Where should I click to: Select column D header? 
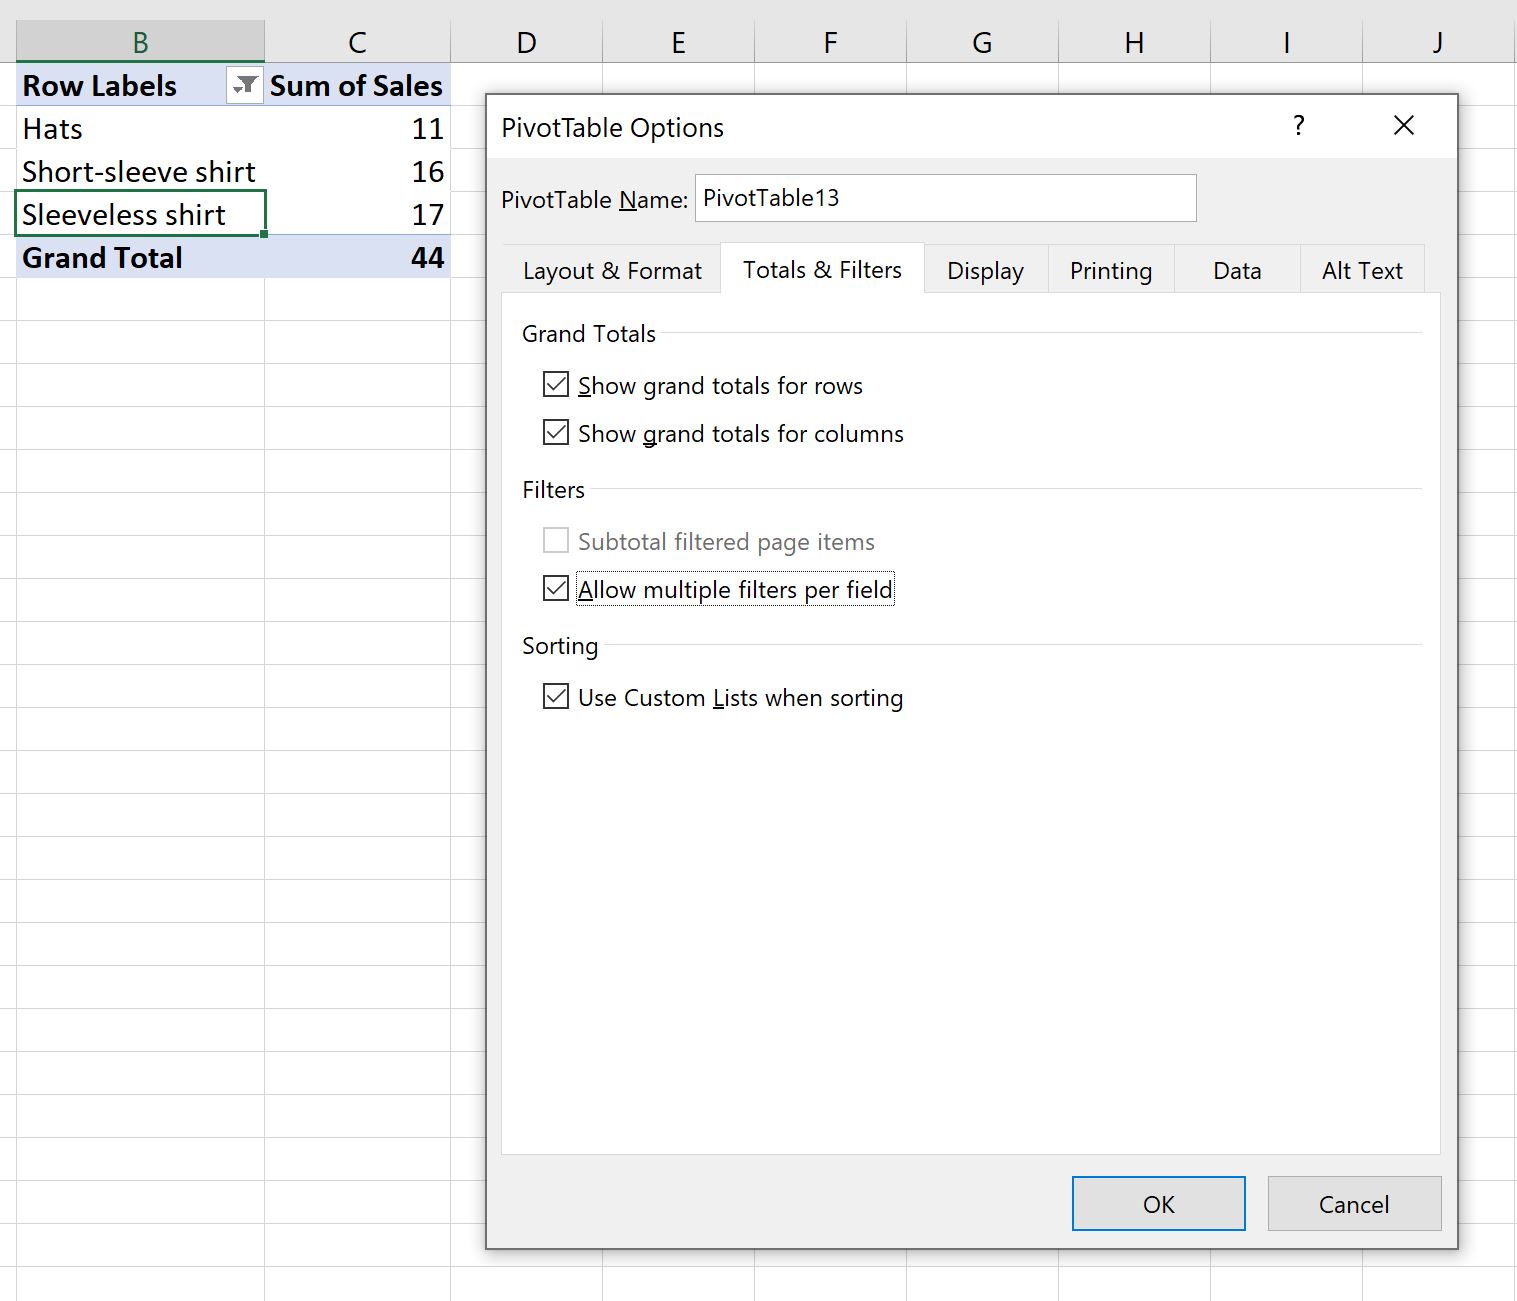[x=527, y=42]
